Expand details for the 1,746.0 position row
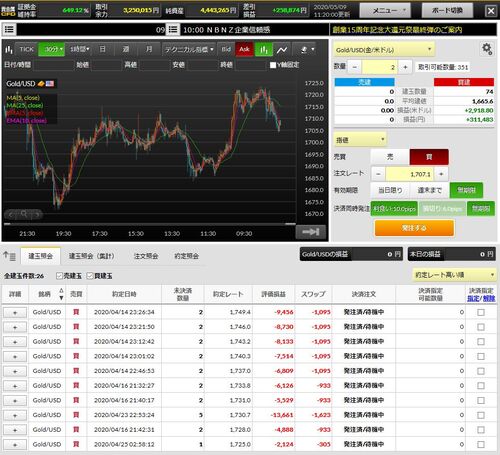 click(15, 327)
